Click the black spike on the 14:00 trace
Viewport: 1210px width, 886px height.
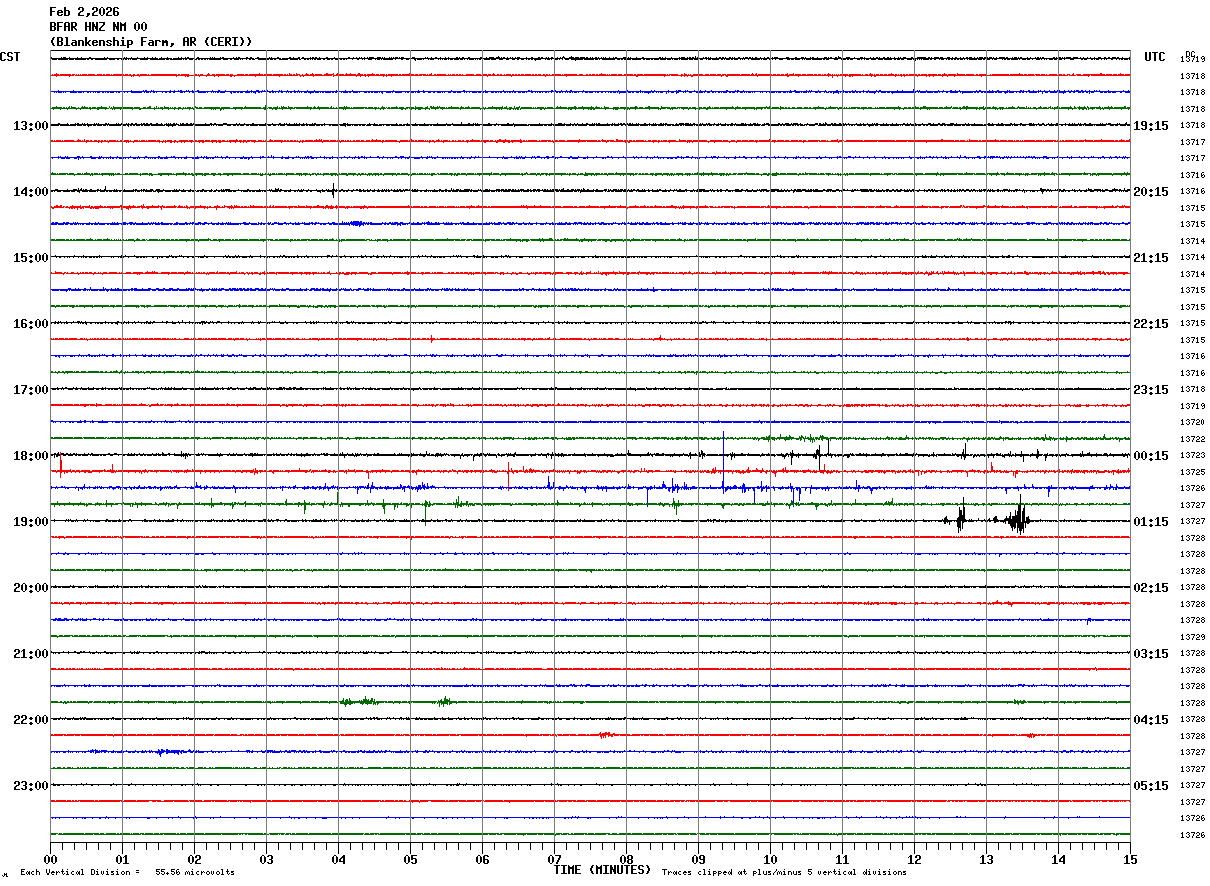[x=333, y=189]
